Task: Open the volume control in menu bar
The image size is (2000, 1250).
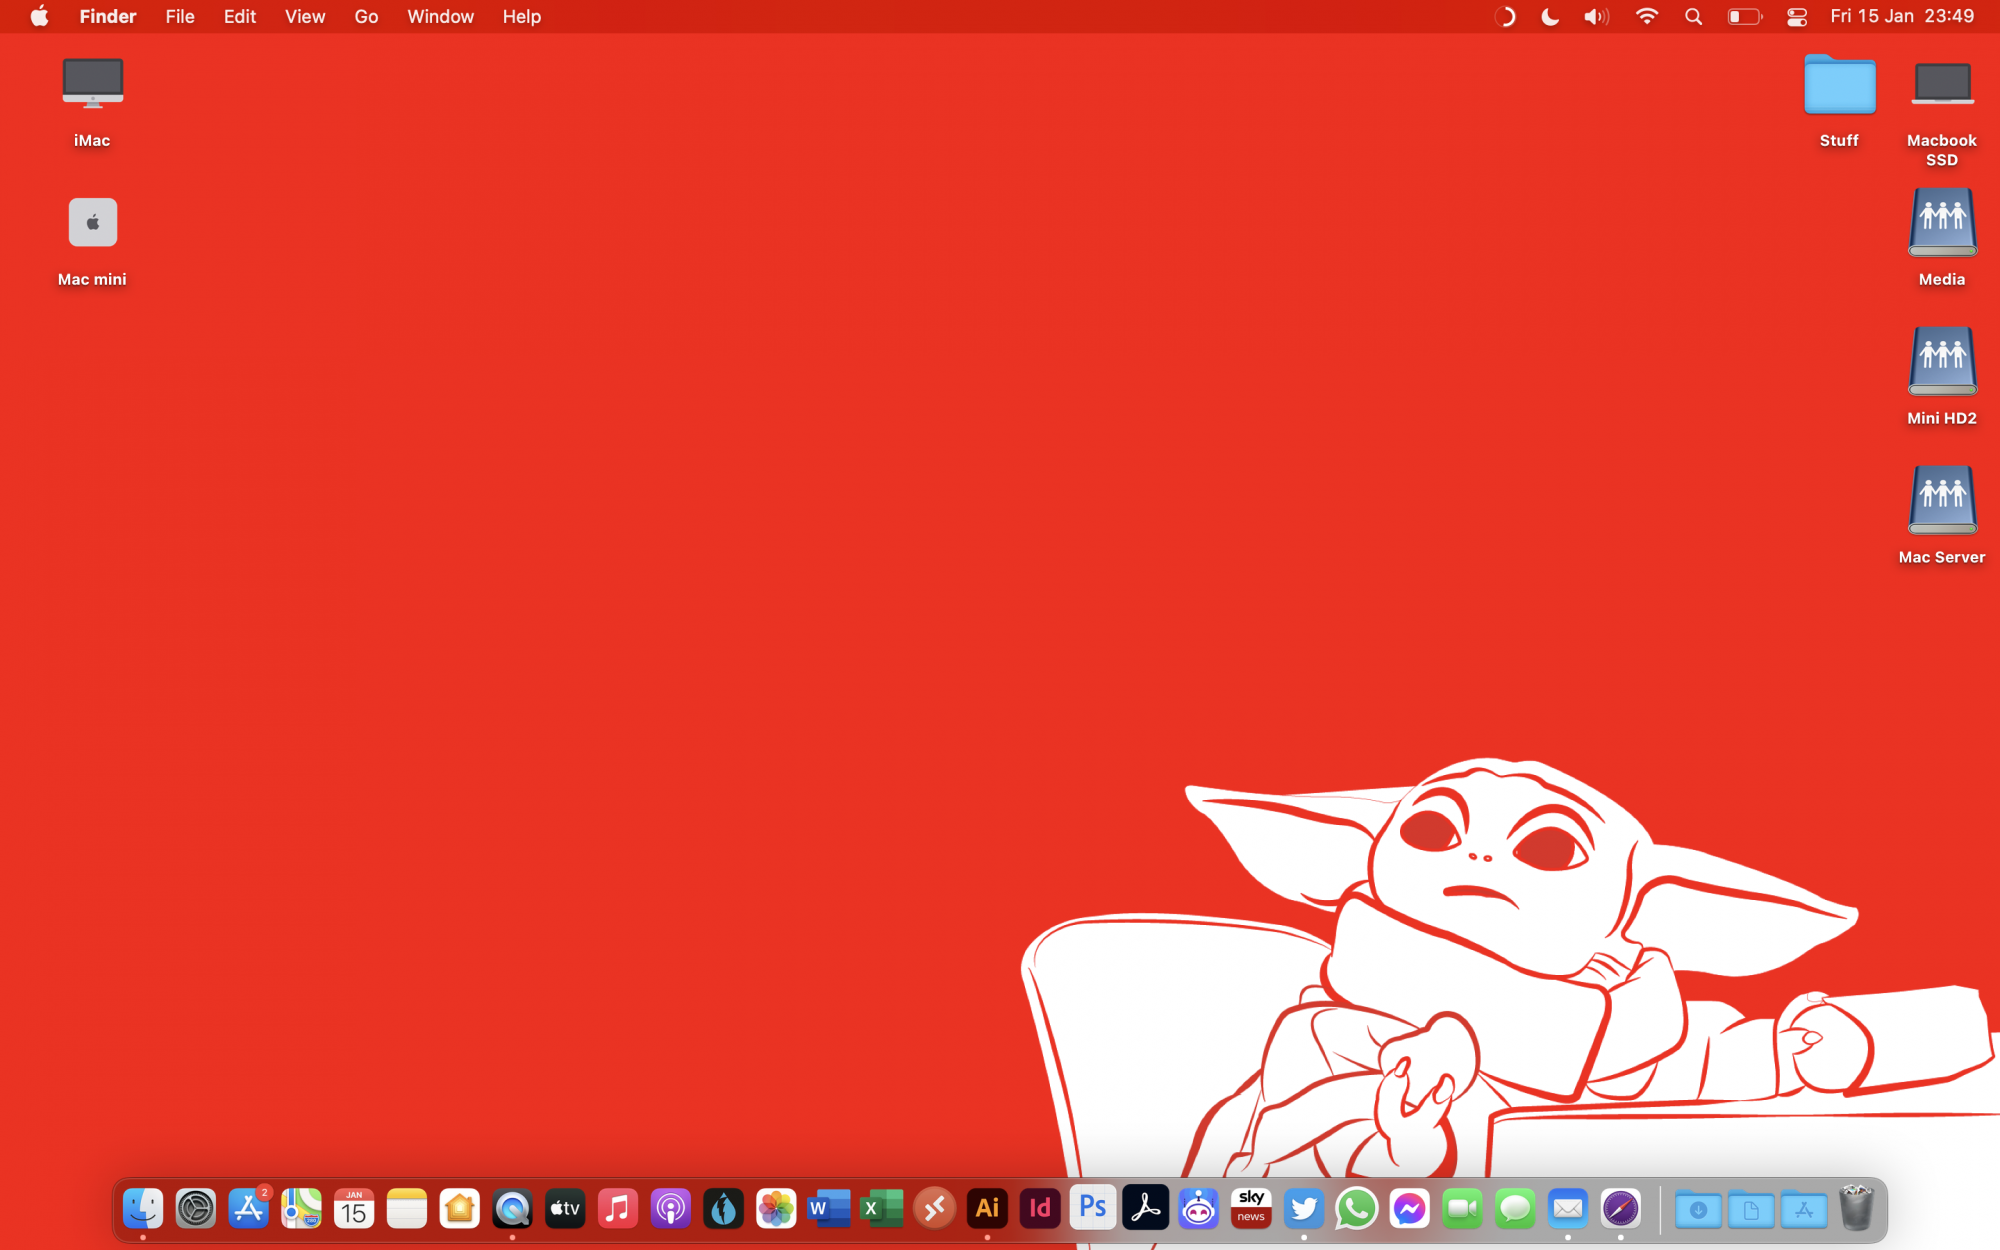Action: pos(1597,16)
